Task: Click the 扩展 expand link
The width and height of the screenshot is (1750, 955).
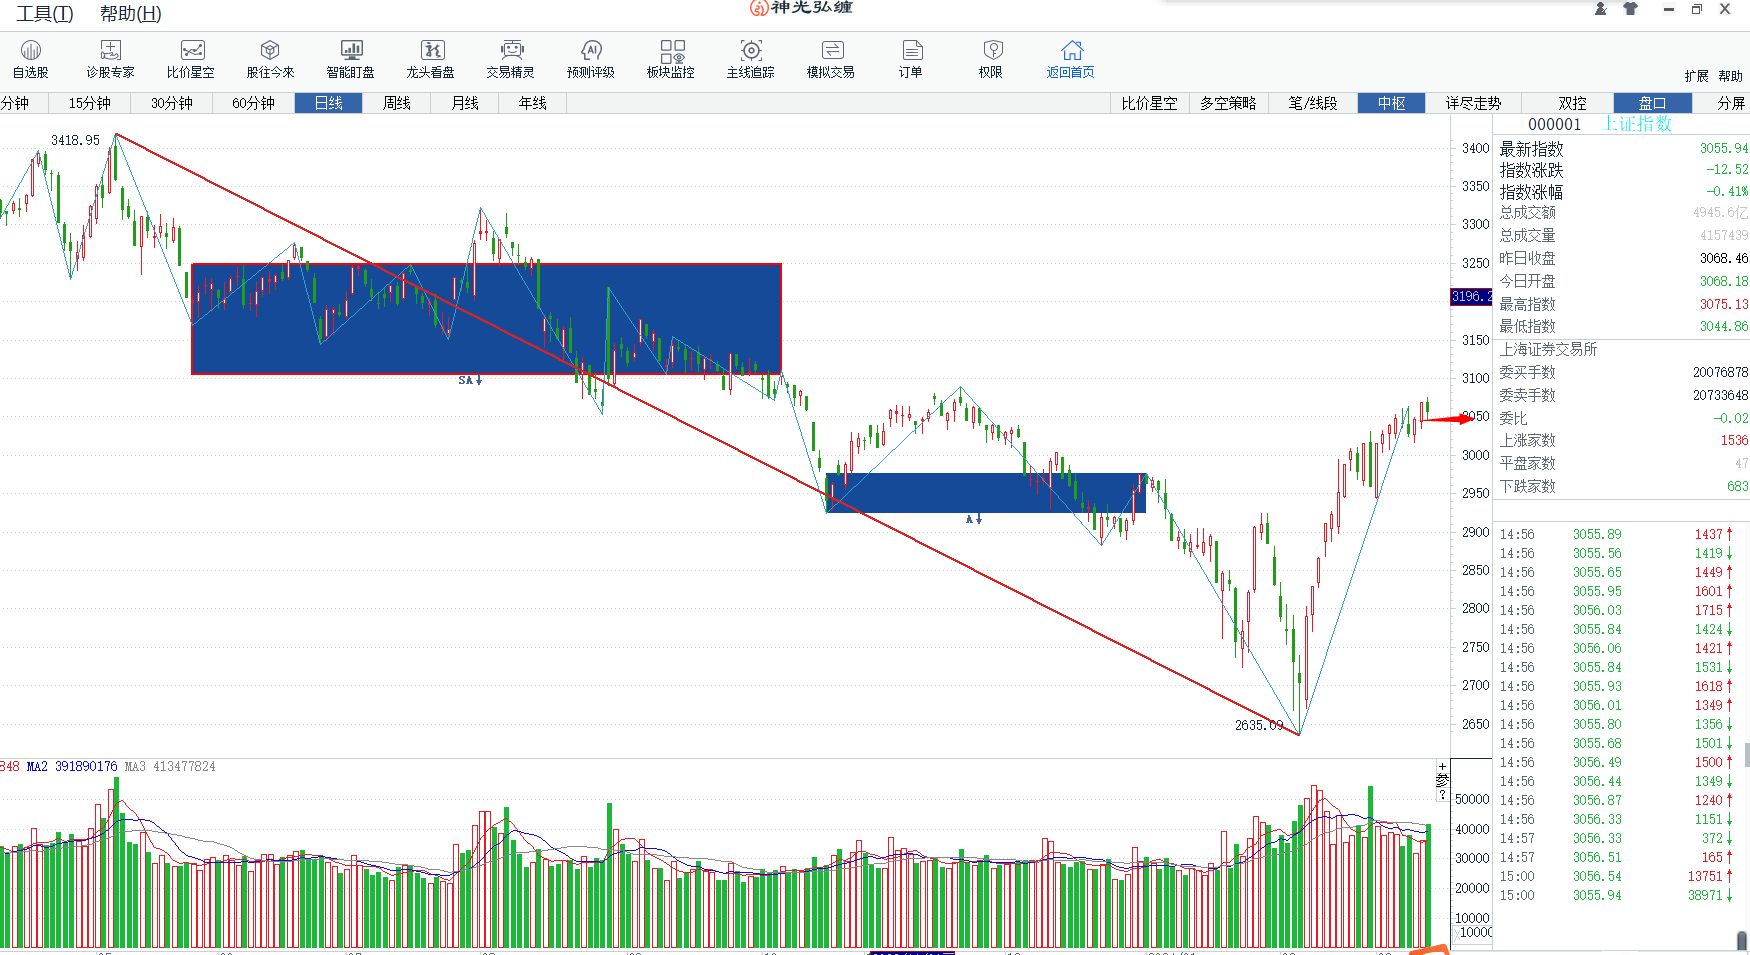Action: 1696,76
